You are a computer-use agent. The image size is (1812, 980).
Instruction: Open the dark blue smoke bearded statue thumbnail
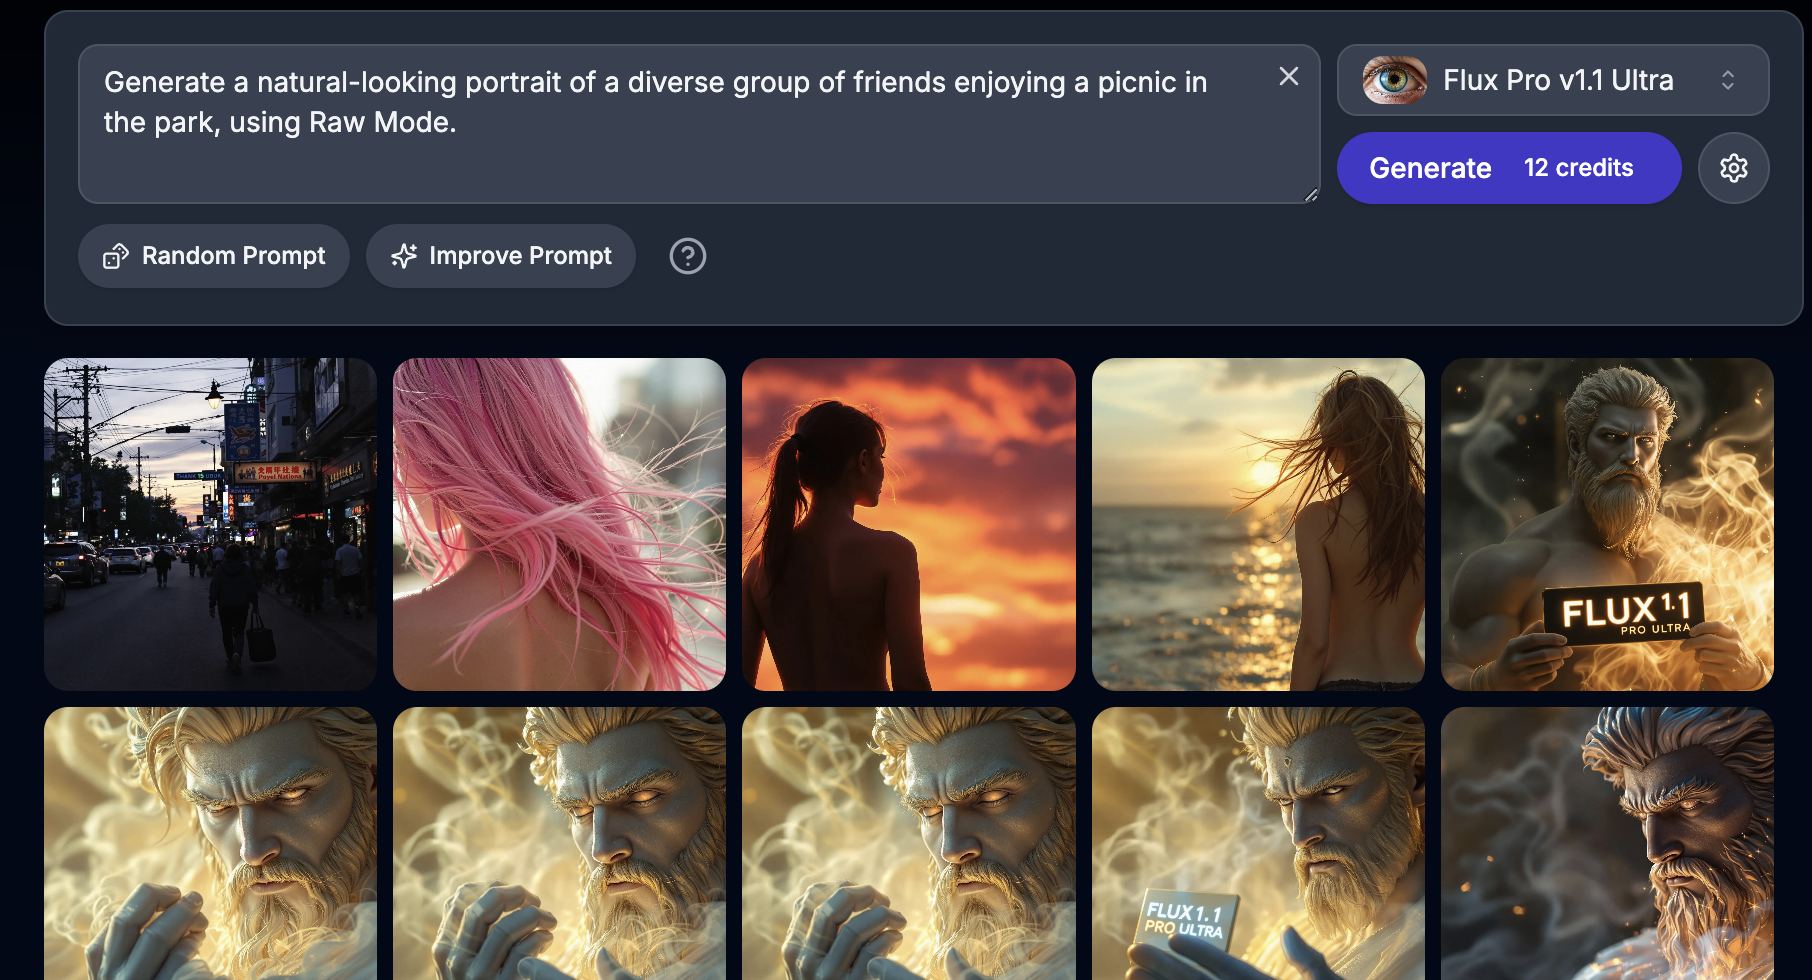tap(1607, 844)
